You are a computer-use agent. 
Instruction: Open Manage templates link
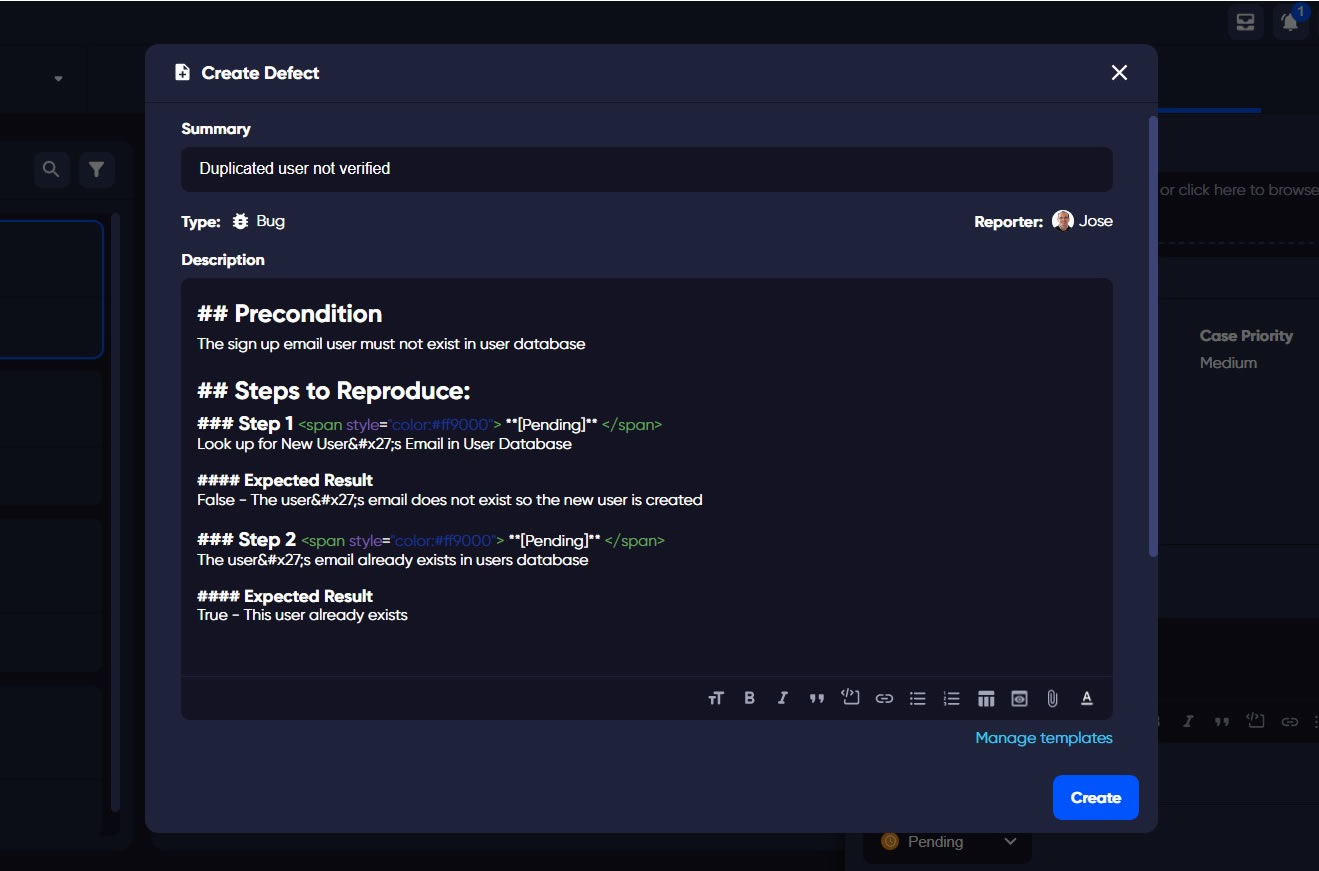pos(1043,737)
